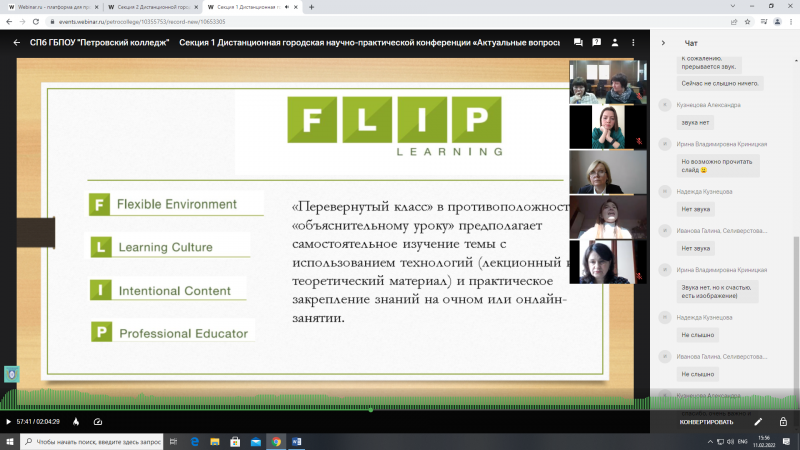Select the 'Секция 1 Дистанционная' active tab
The width and height of the screenshot is (800, 450).
click(x=245, y=7)
